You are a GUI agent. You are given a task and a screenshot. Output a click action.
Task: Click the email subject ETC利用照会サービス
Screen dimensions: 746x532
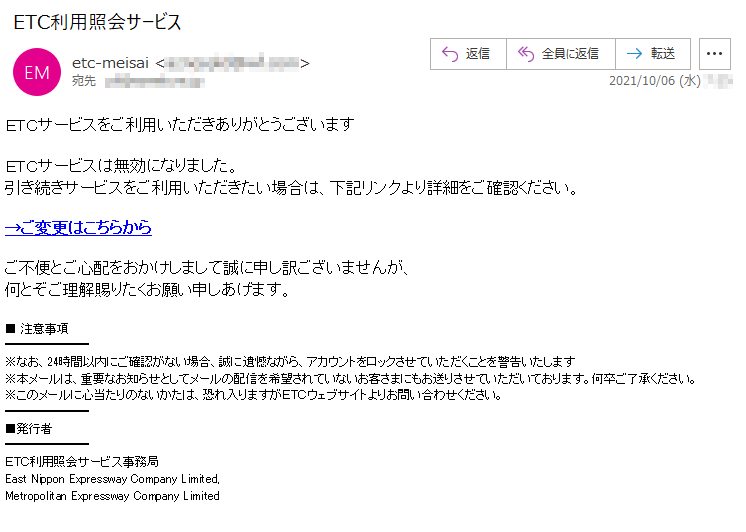(x=98, y=22)
